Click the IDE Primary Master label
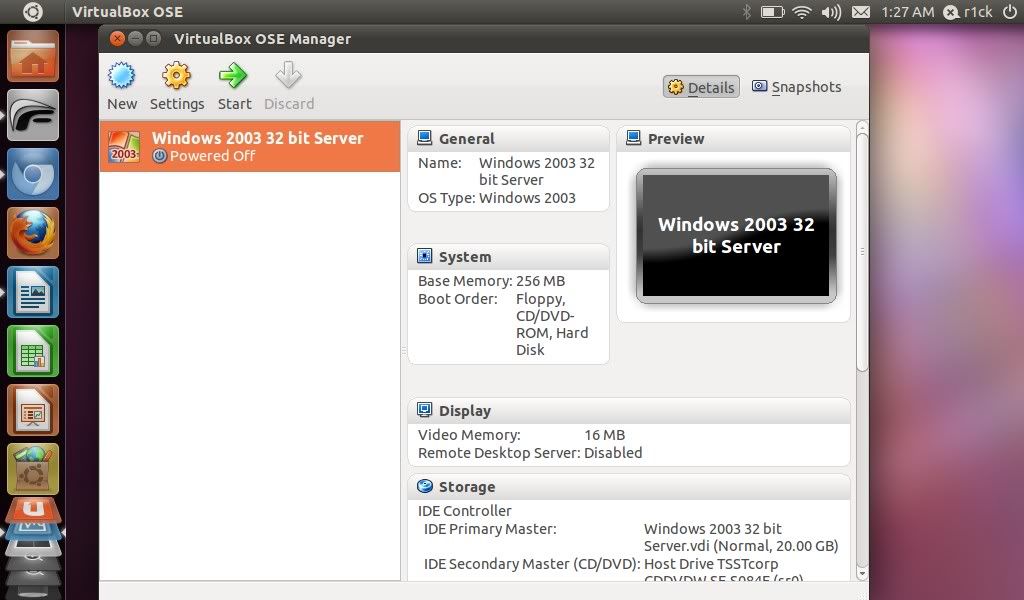This screenshot has height=600, width=1024. 490,529
